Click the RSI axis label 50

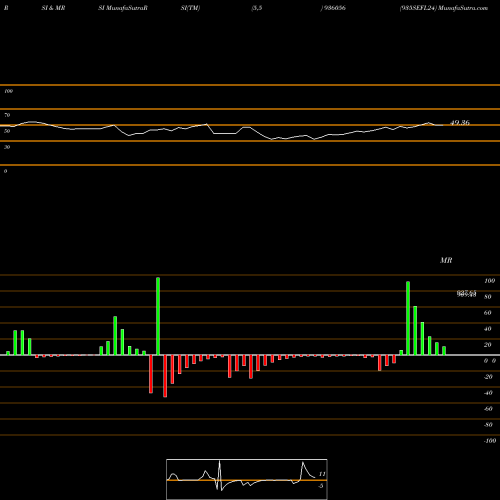[7, 131]
